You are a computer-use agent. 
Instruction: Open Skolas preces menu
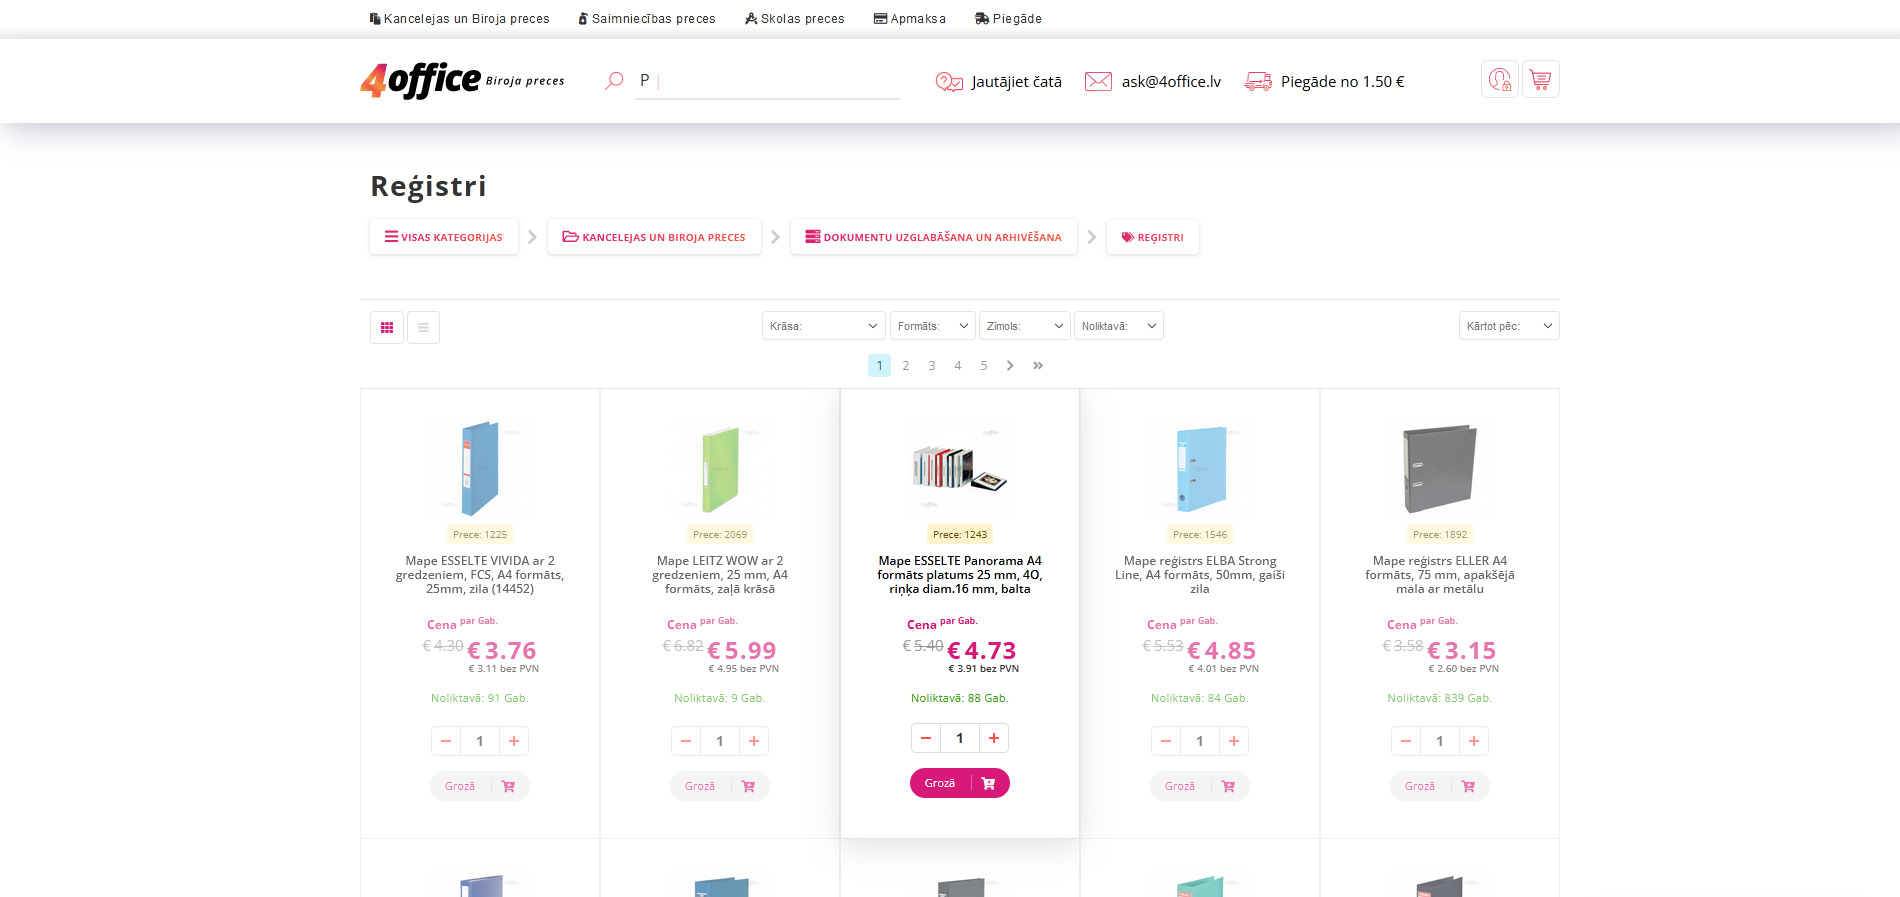(x=795, y=18)
